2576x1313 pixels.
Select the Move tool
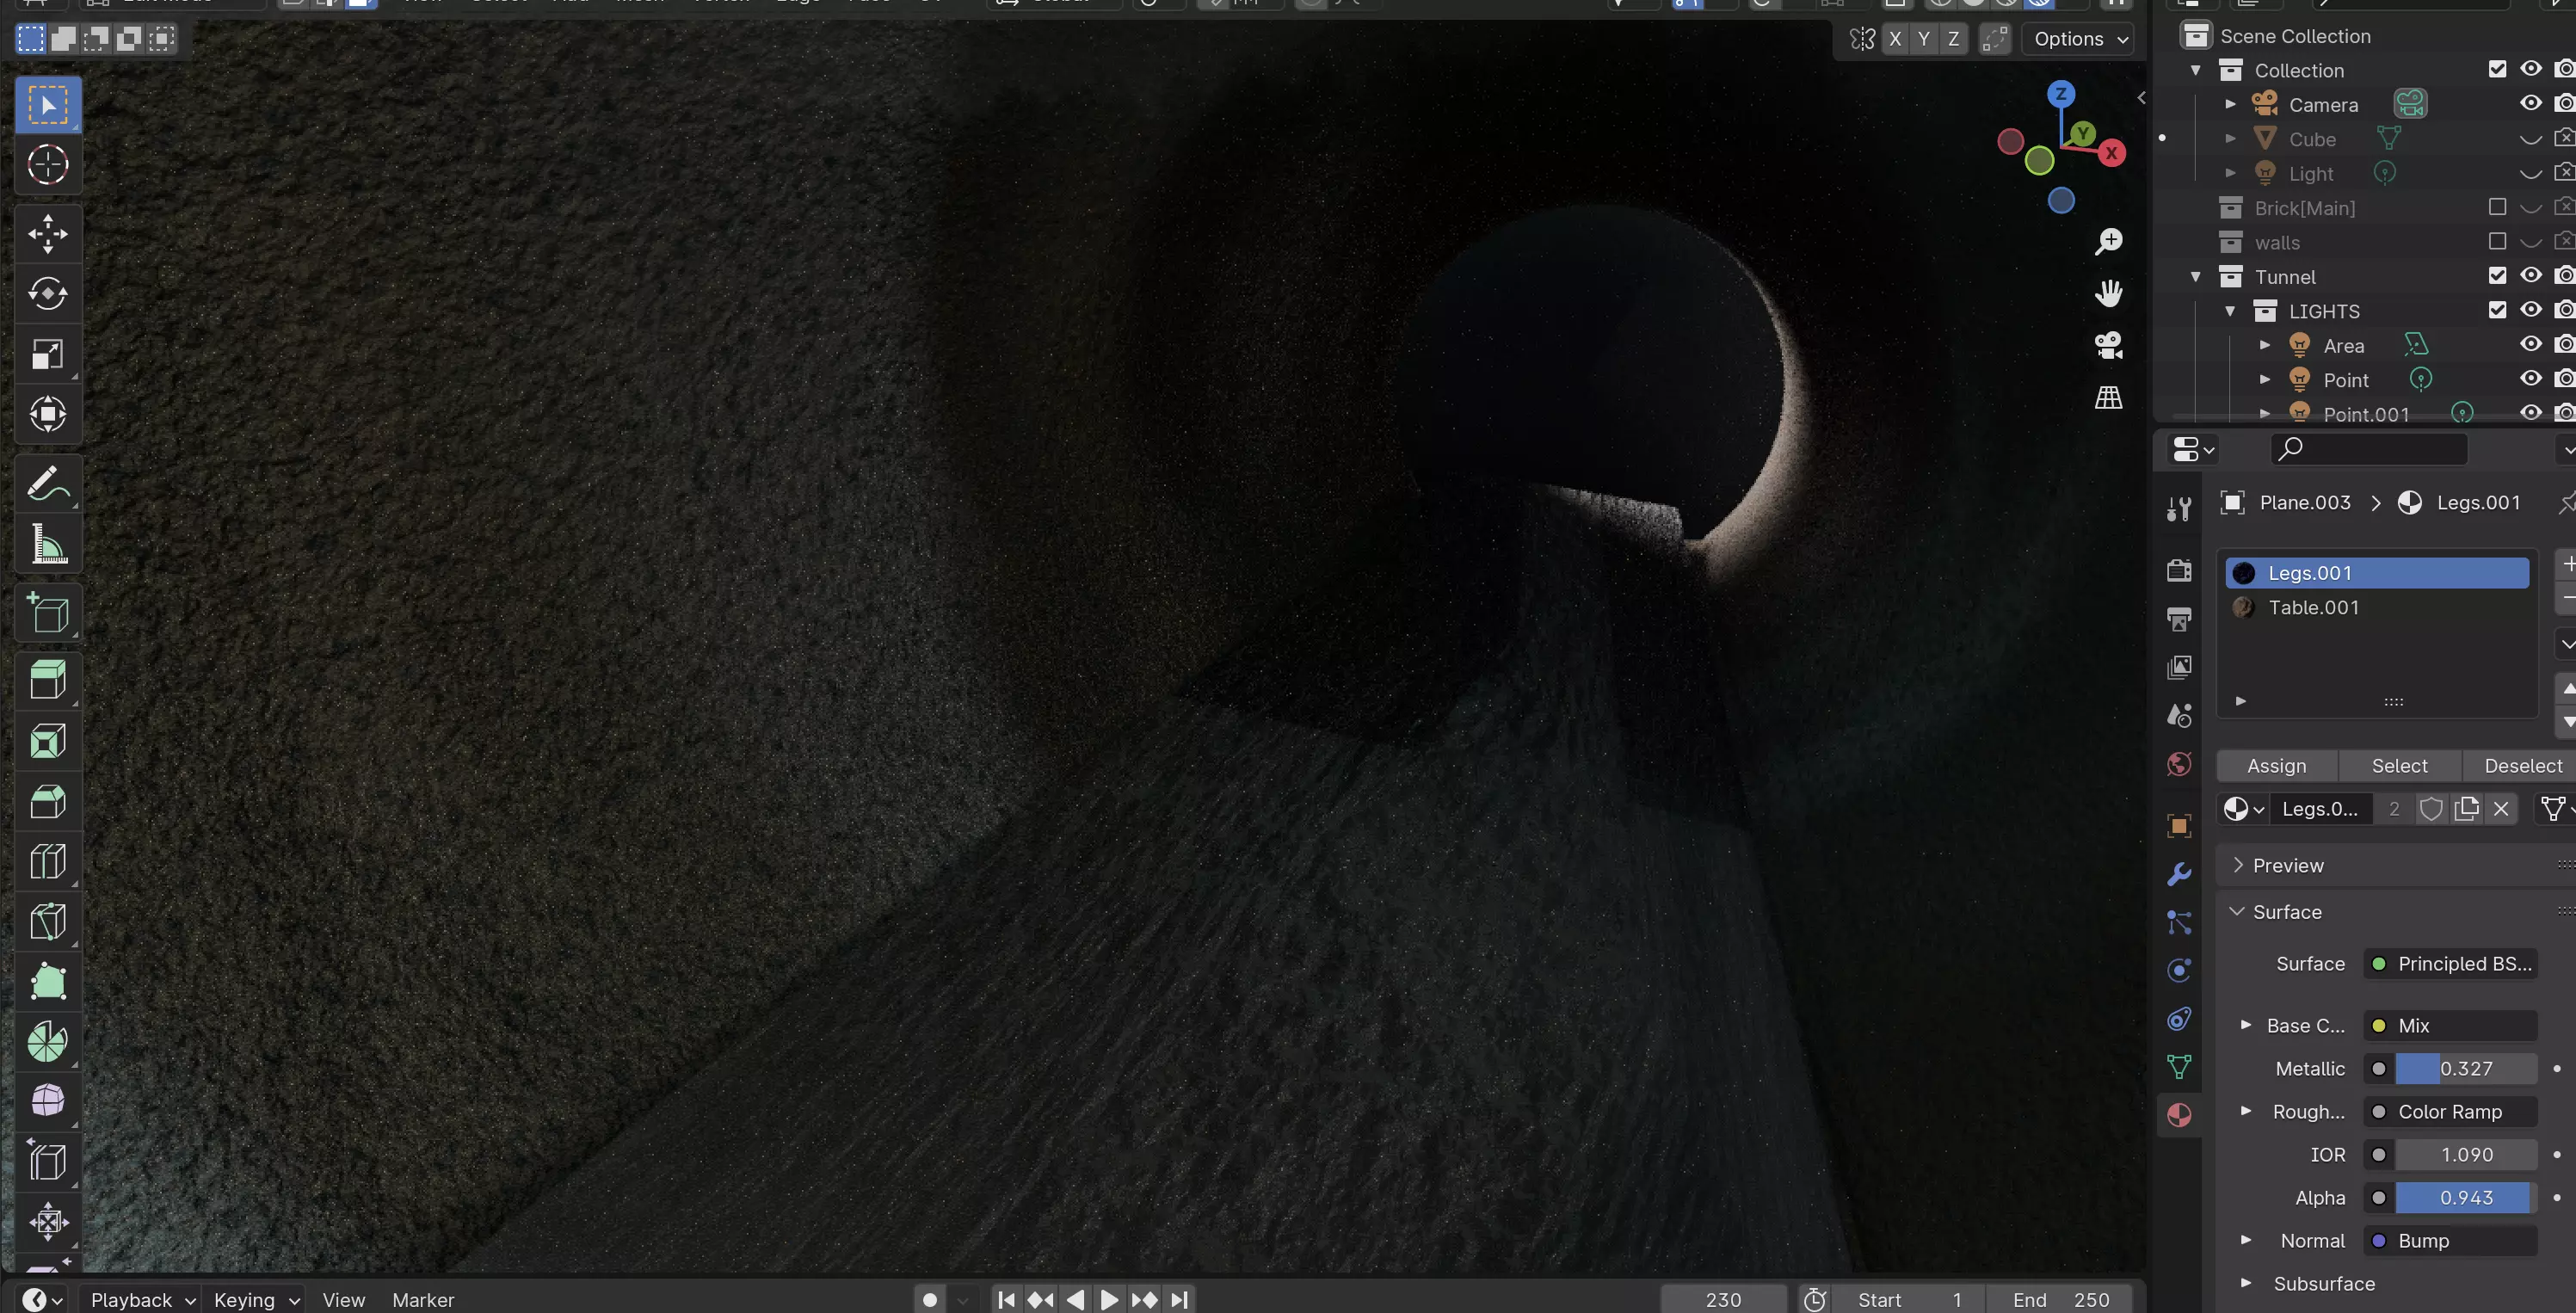(x=48, y=234)
